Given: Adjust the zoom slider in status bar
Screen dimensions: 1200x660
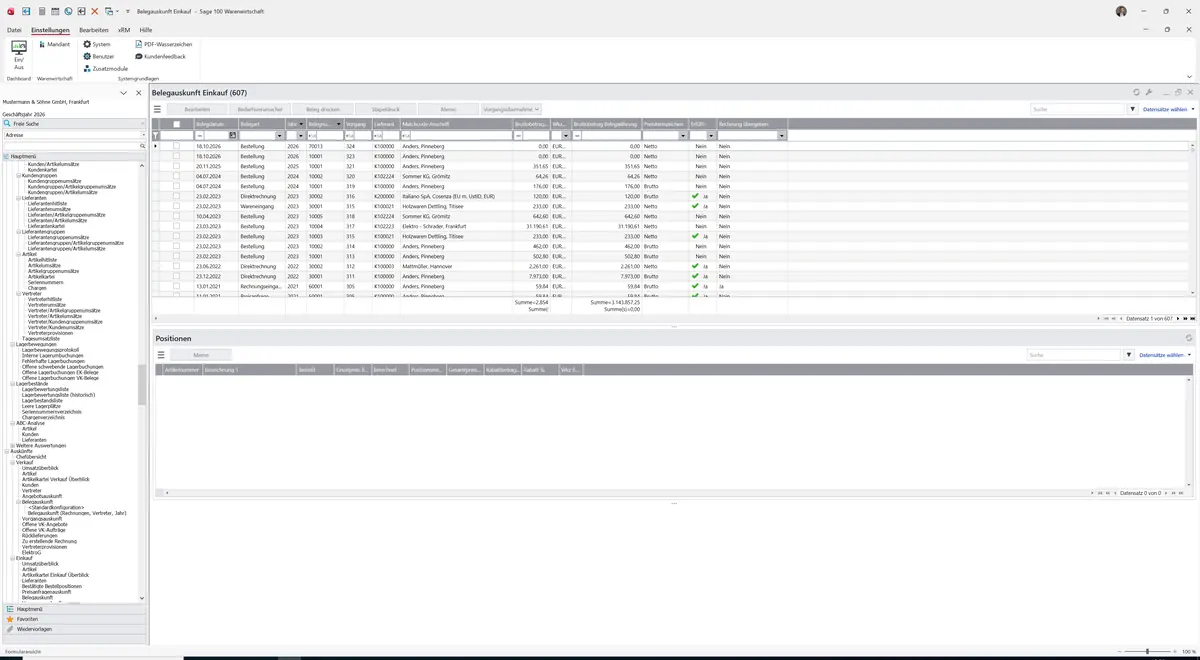Looking at the screenshot, I should coord(1147,651).
